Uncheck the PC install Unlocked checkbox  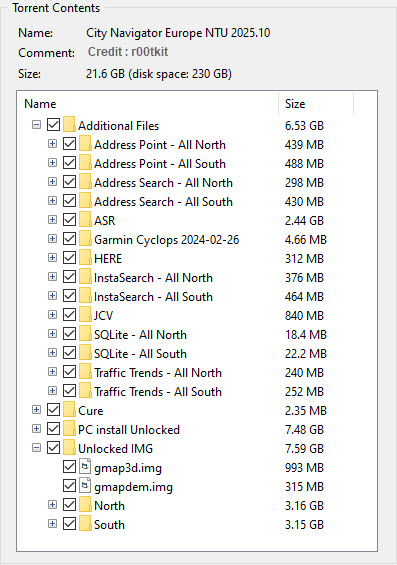pyautogui.click(x=54, y=430)
